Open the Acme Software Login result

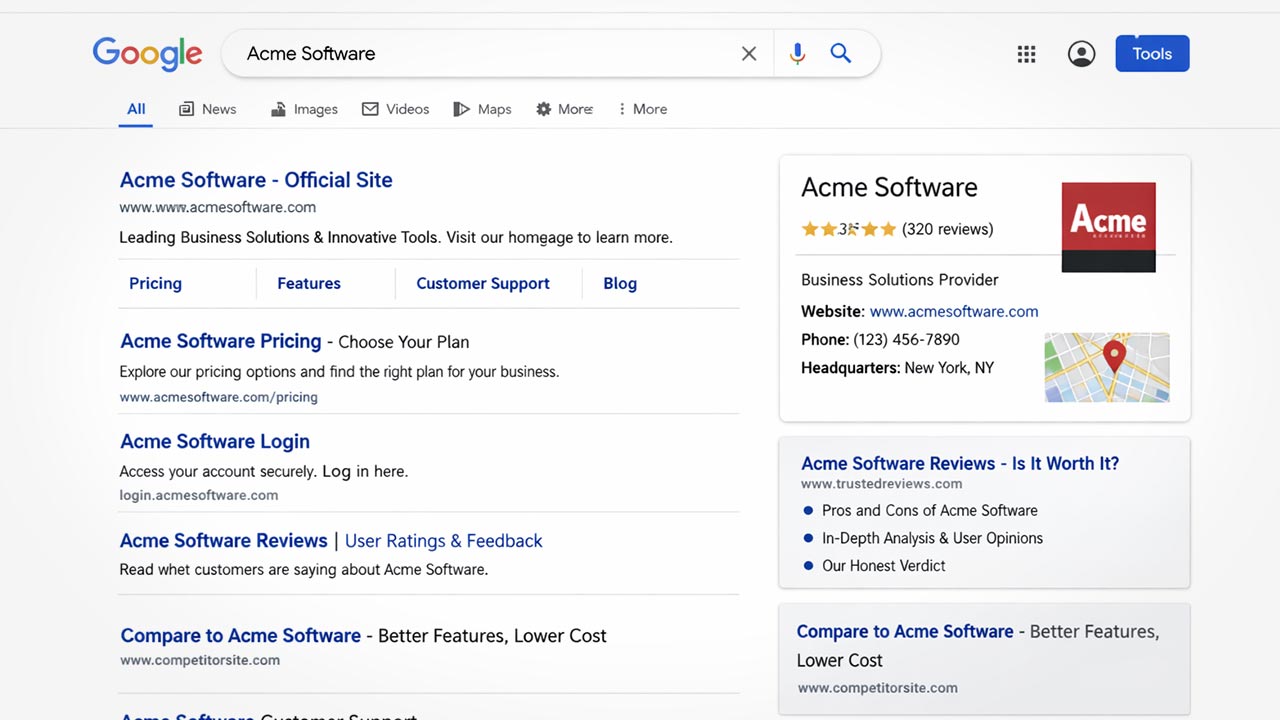(215, 441)
